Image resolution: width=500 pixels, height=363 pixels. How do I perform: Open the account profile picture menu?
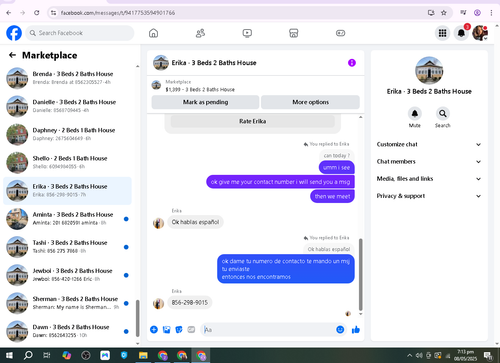[480, 33]
